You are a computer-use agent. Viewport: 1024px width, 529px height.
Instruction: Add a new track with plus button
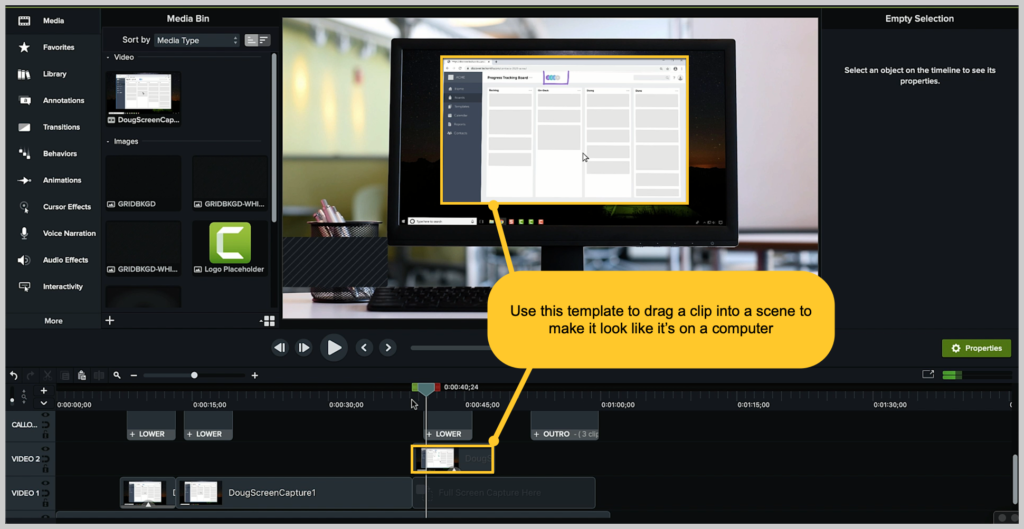[44, 391]
